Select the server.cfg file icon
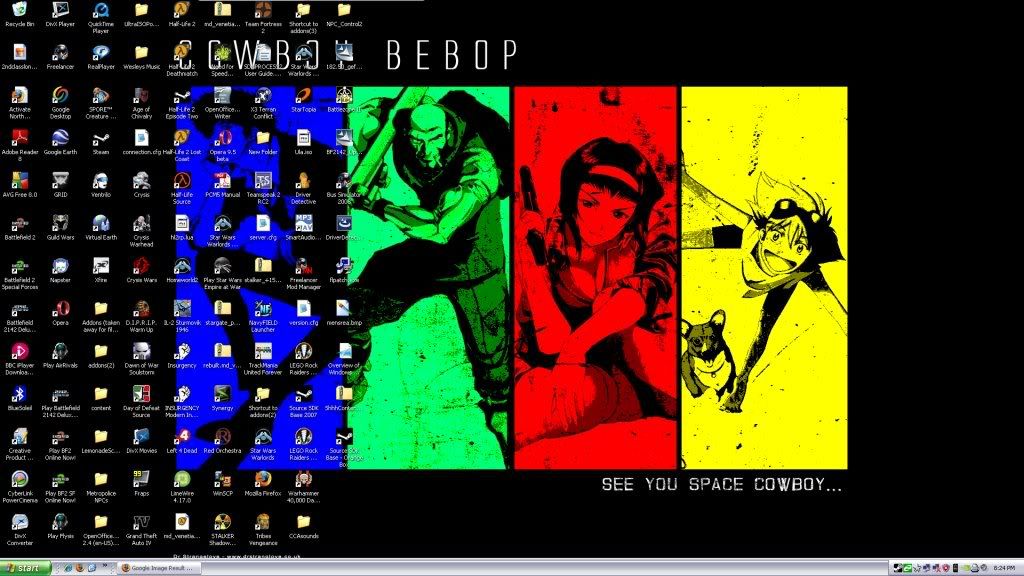This screenshot has width=1024, height=576. 263,227
